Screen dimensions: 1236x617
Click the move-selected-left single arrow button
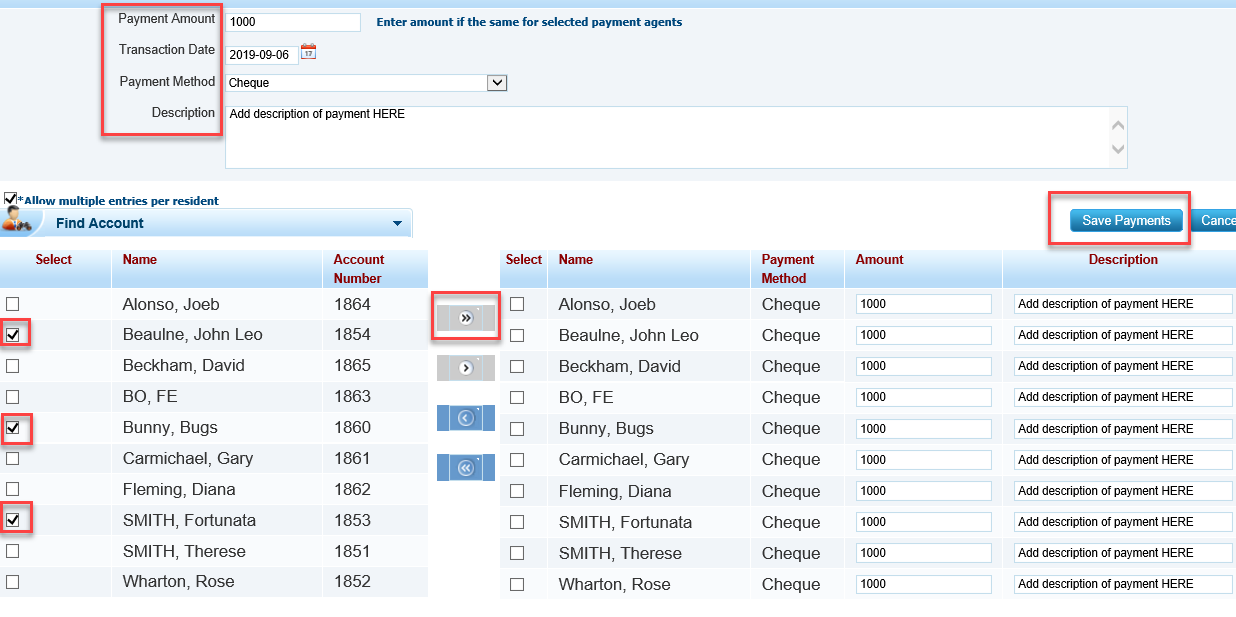pos(465,418)
